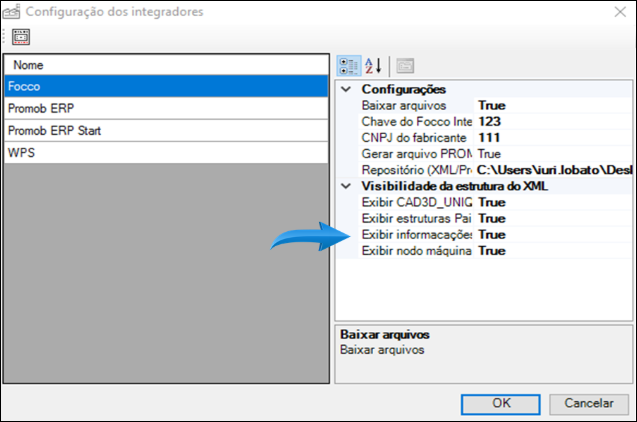637x422 pixels.
Task: Change the Exibir estruturas Pai True value
Action: coord(552,219)
